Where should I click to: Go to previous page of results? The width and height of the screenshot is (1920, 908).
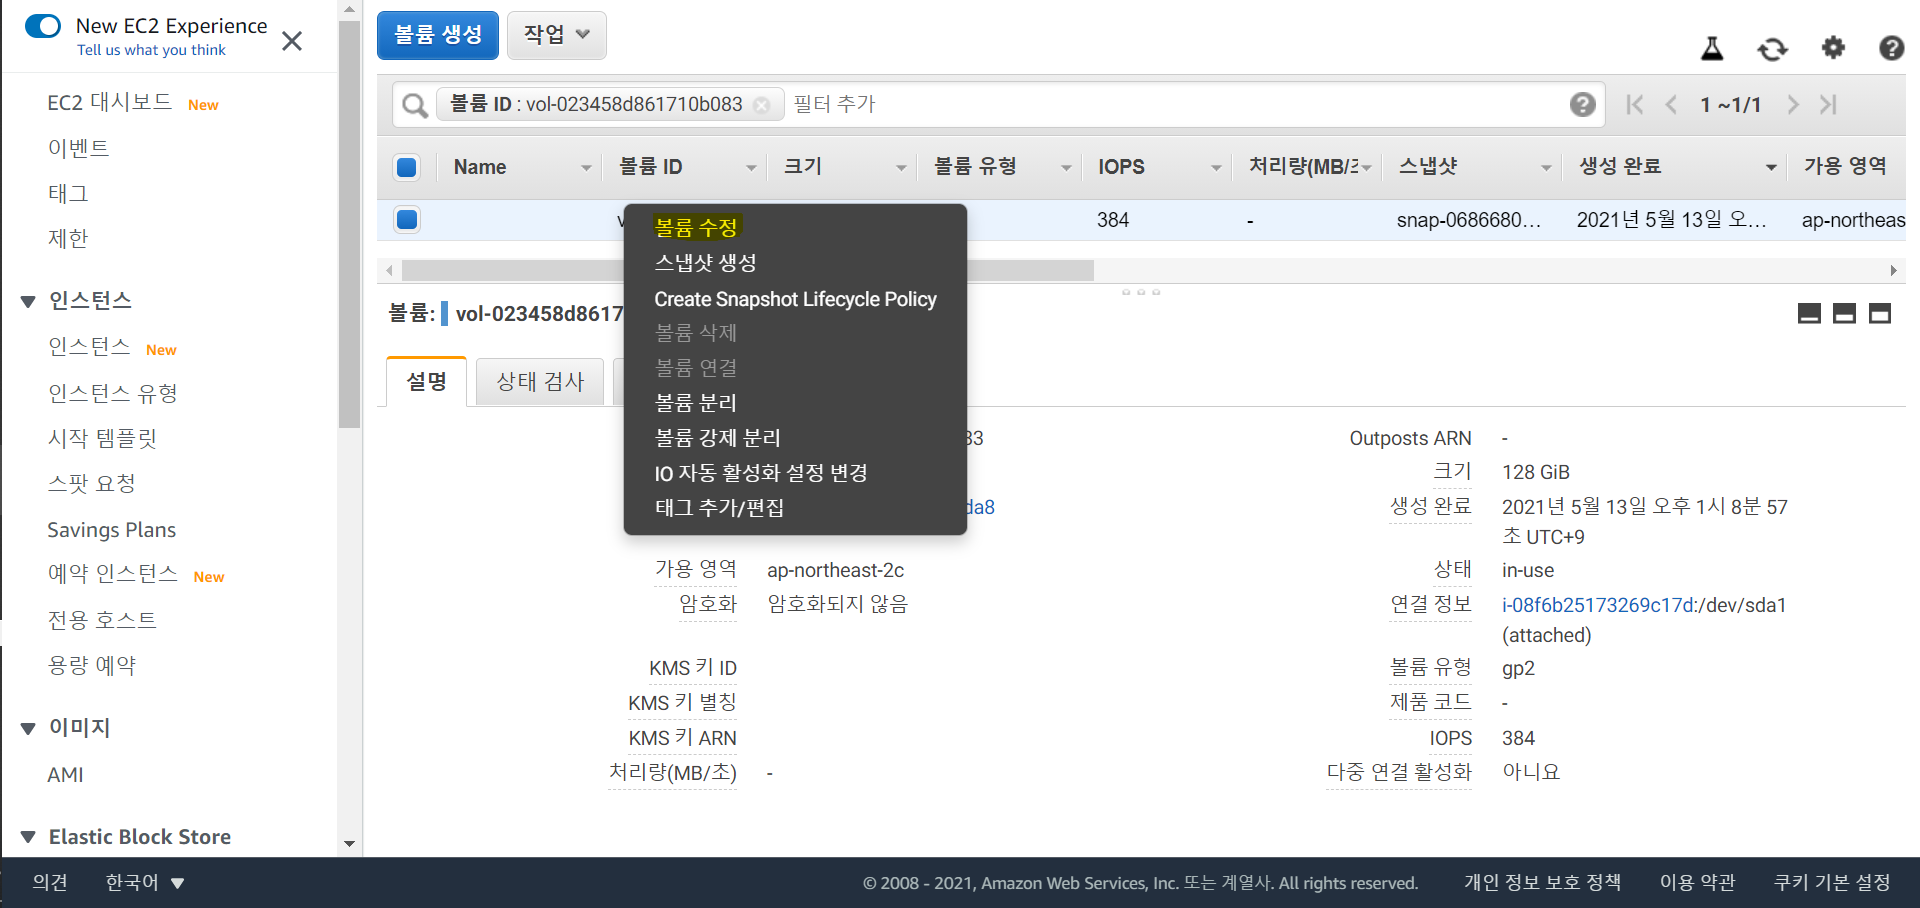(1671, 104)
